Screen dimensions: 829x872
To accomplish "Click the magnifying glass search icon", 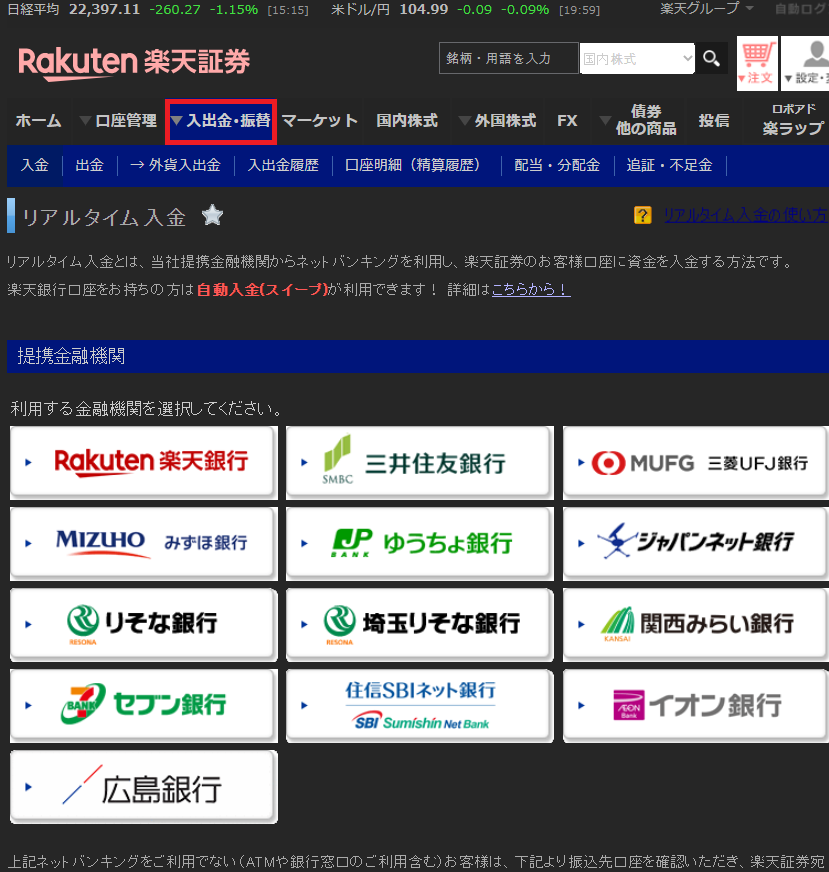I will click(712, 58).
